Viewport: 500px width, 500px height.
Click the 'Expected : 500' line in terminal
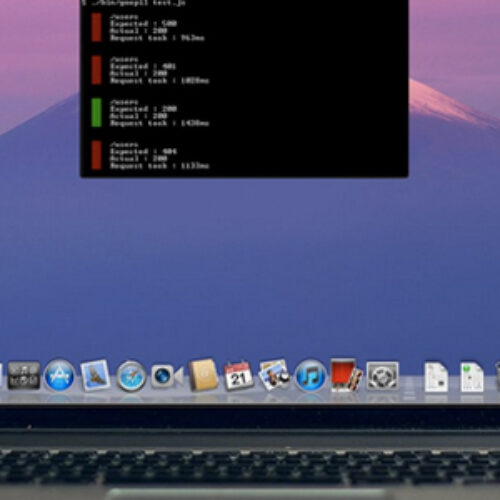143,24
